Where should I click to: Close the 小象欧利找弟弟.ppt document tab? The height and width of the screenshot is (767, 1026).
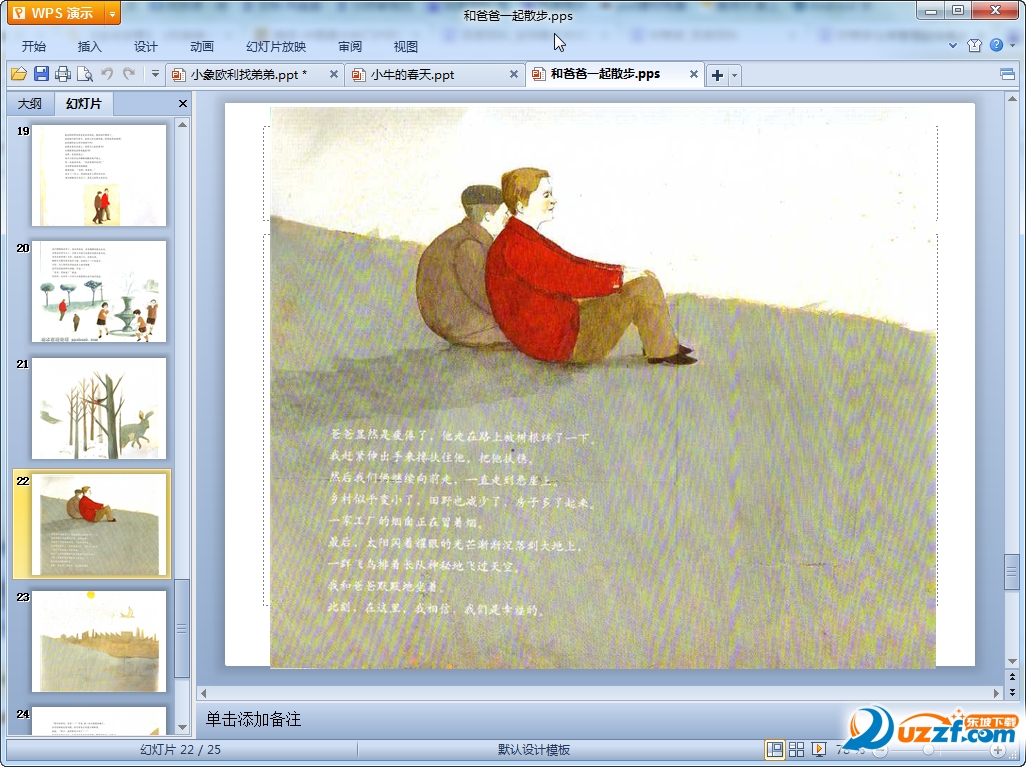[x=334, y=74]
